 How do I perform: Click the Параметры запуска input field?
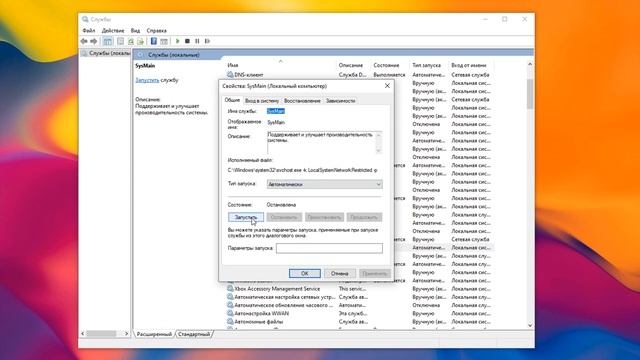[x=329, y=248]
